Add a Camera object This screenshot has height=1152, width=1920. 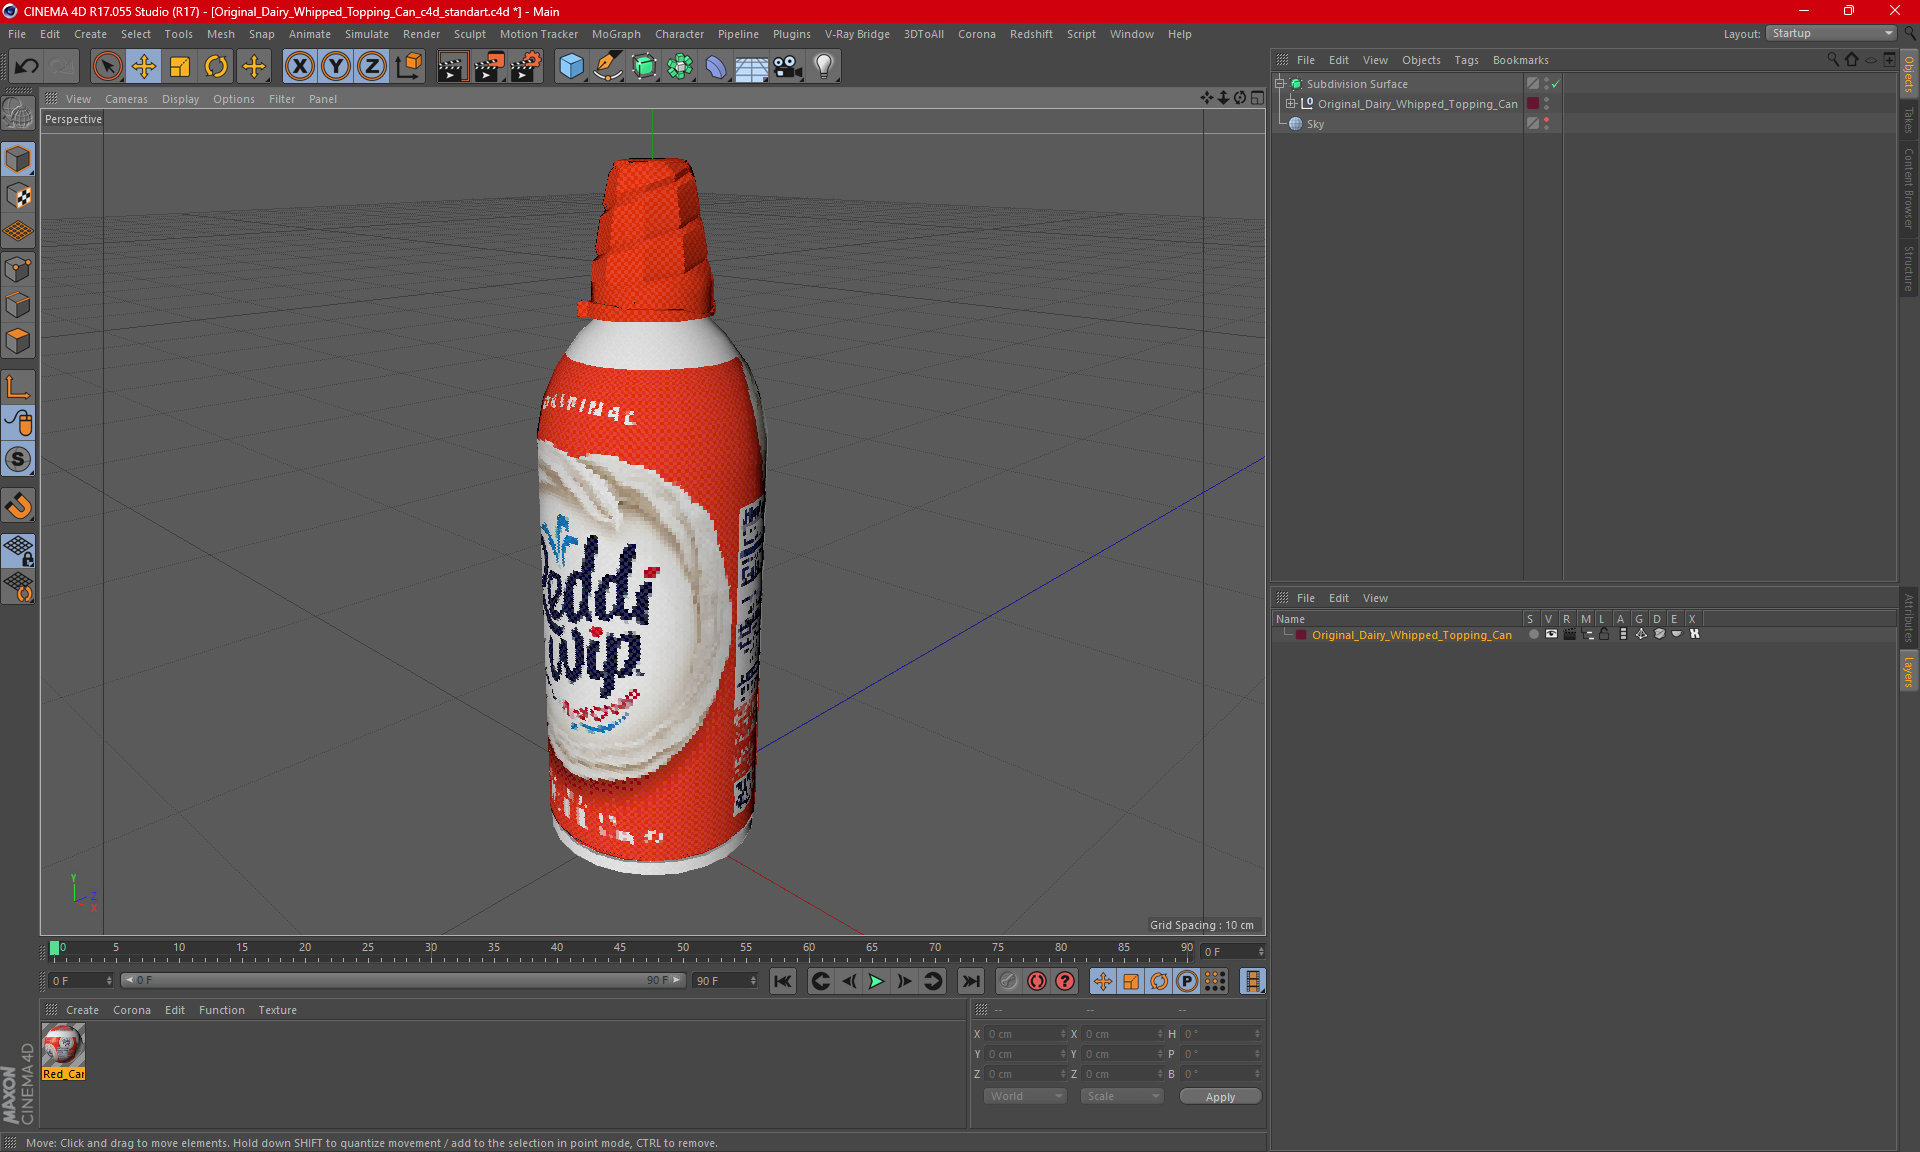[x=787, y=67]
